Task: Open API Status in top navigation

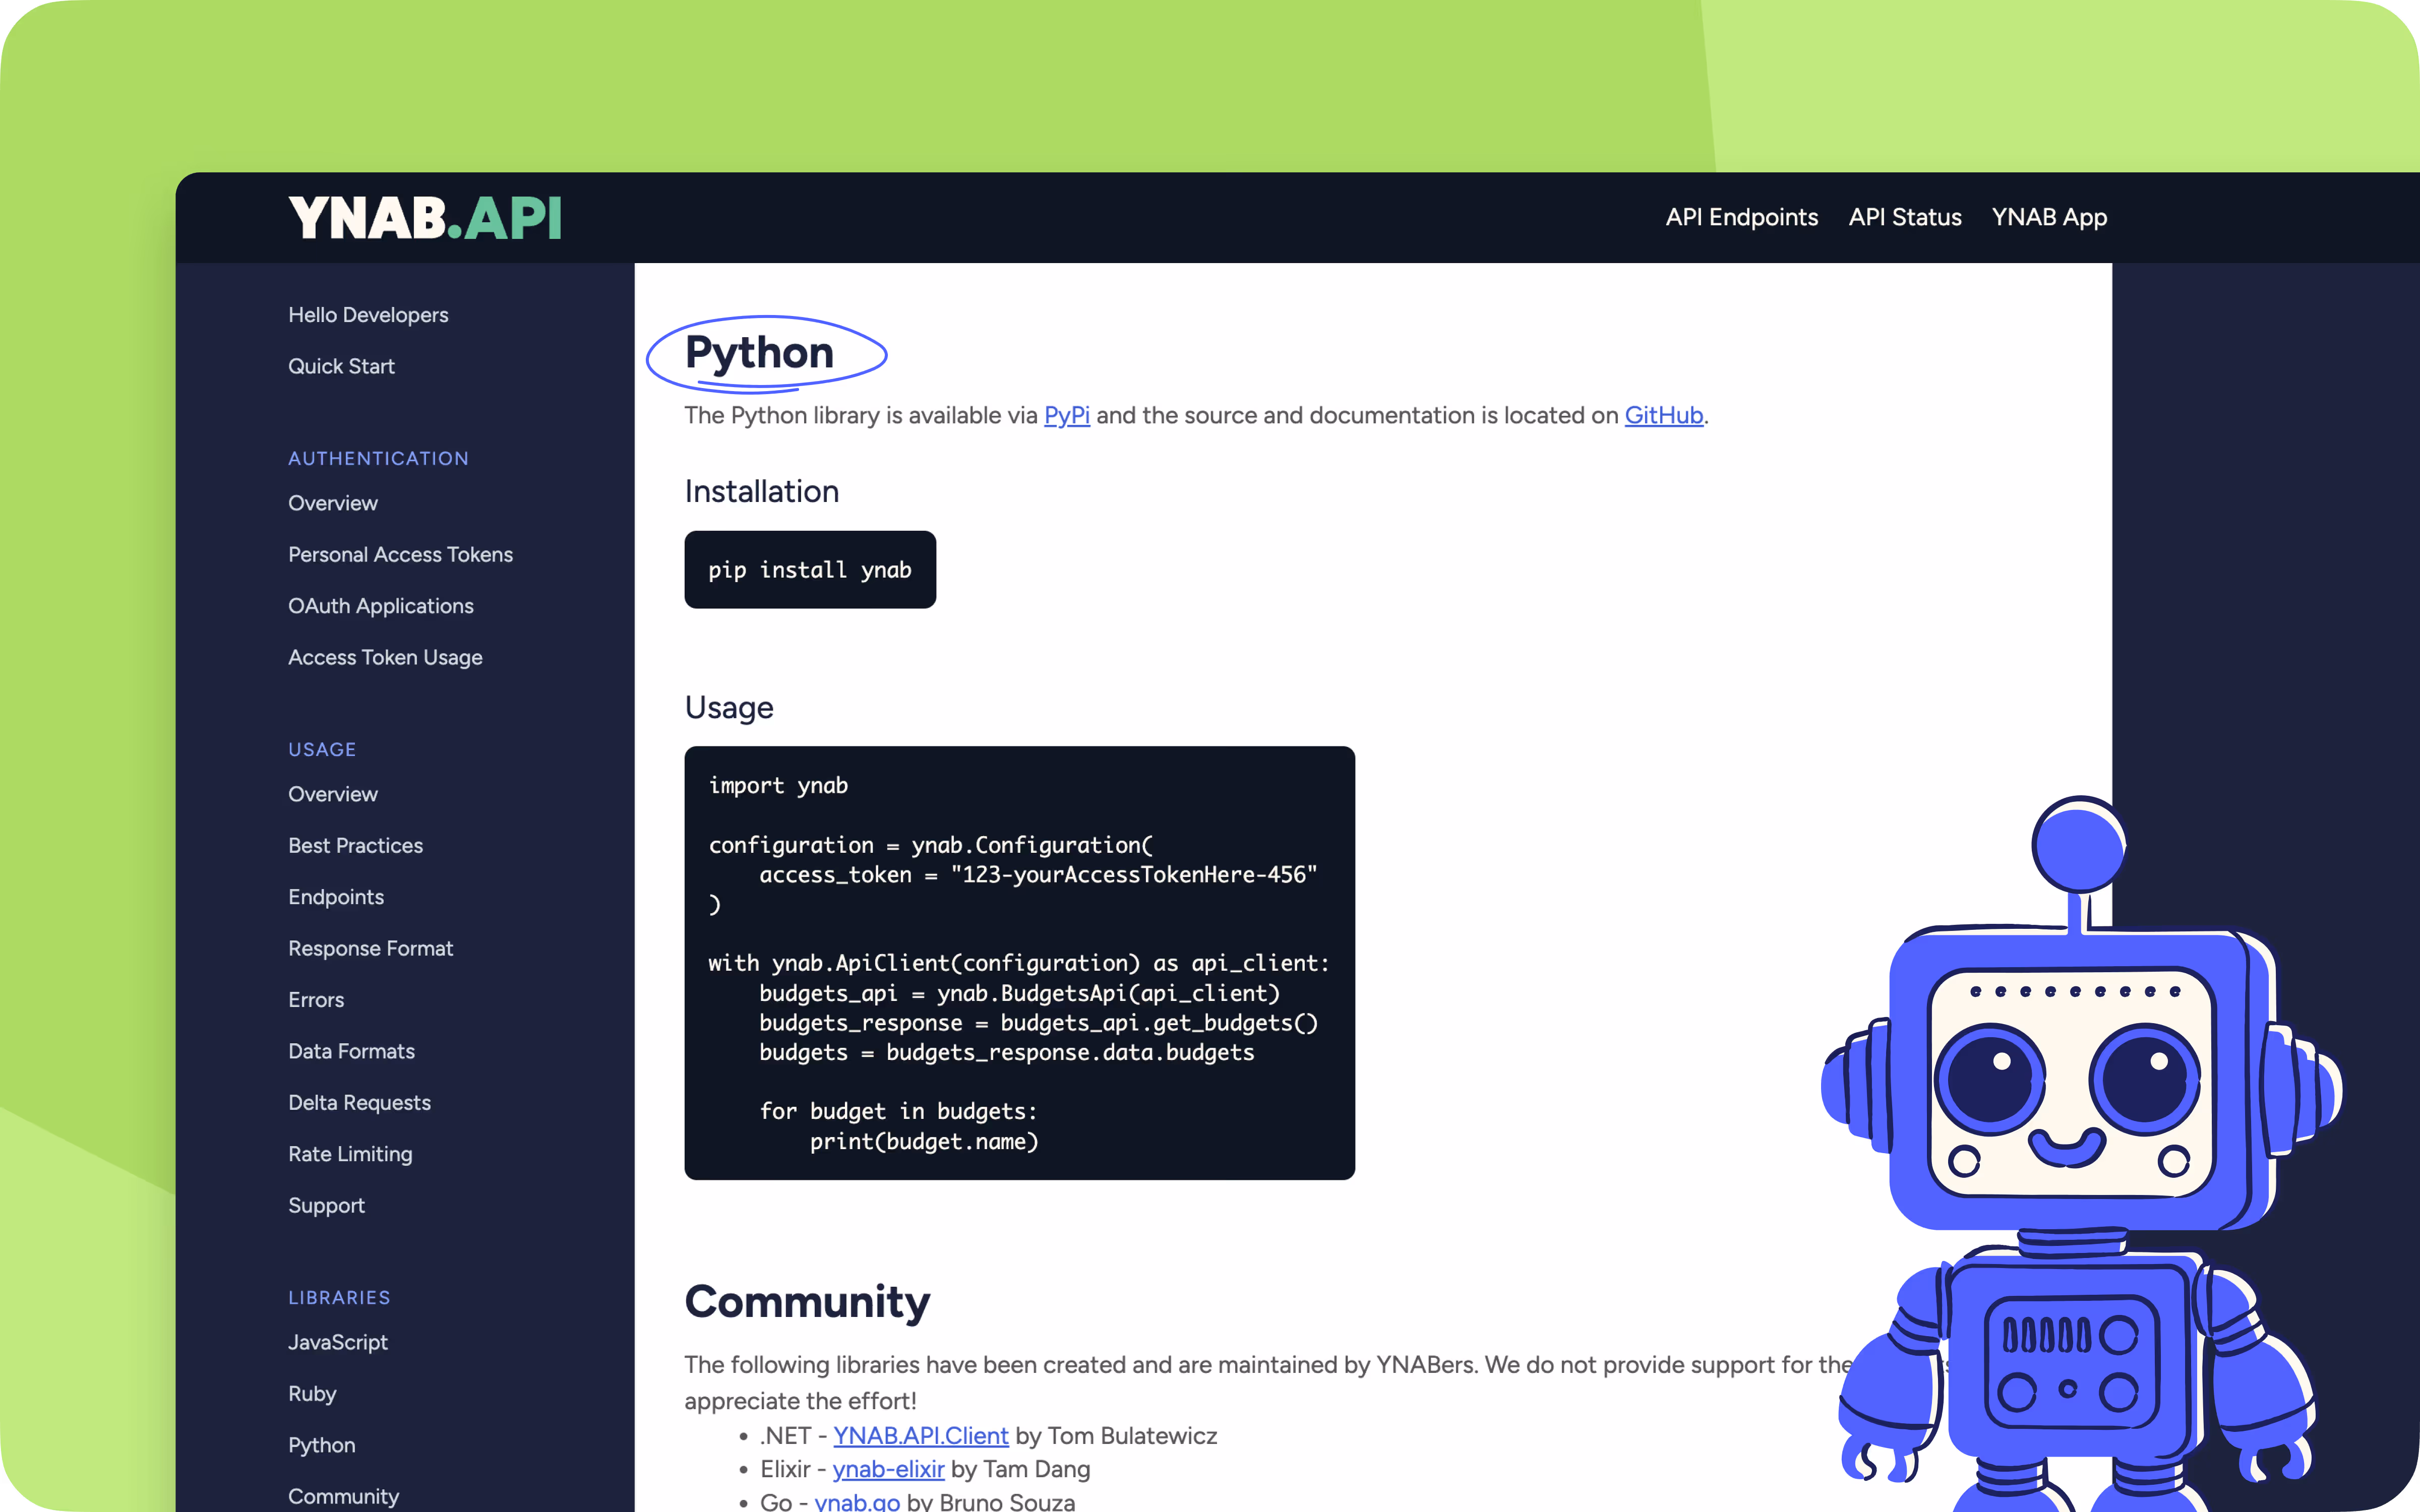Action: [x=1904, y=217]
